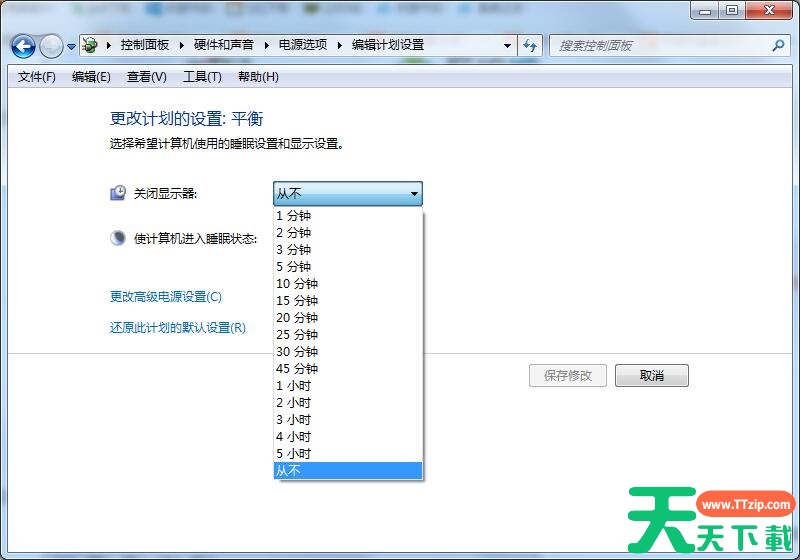Select 20 分钟 in the list
800x560 pixels.
pos(348,318)
